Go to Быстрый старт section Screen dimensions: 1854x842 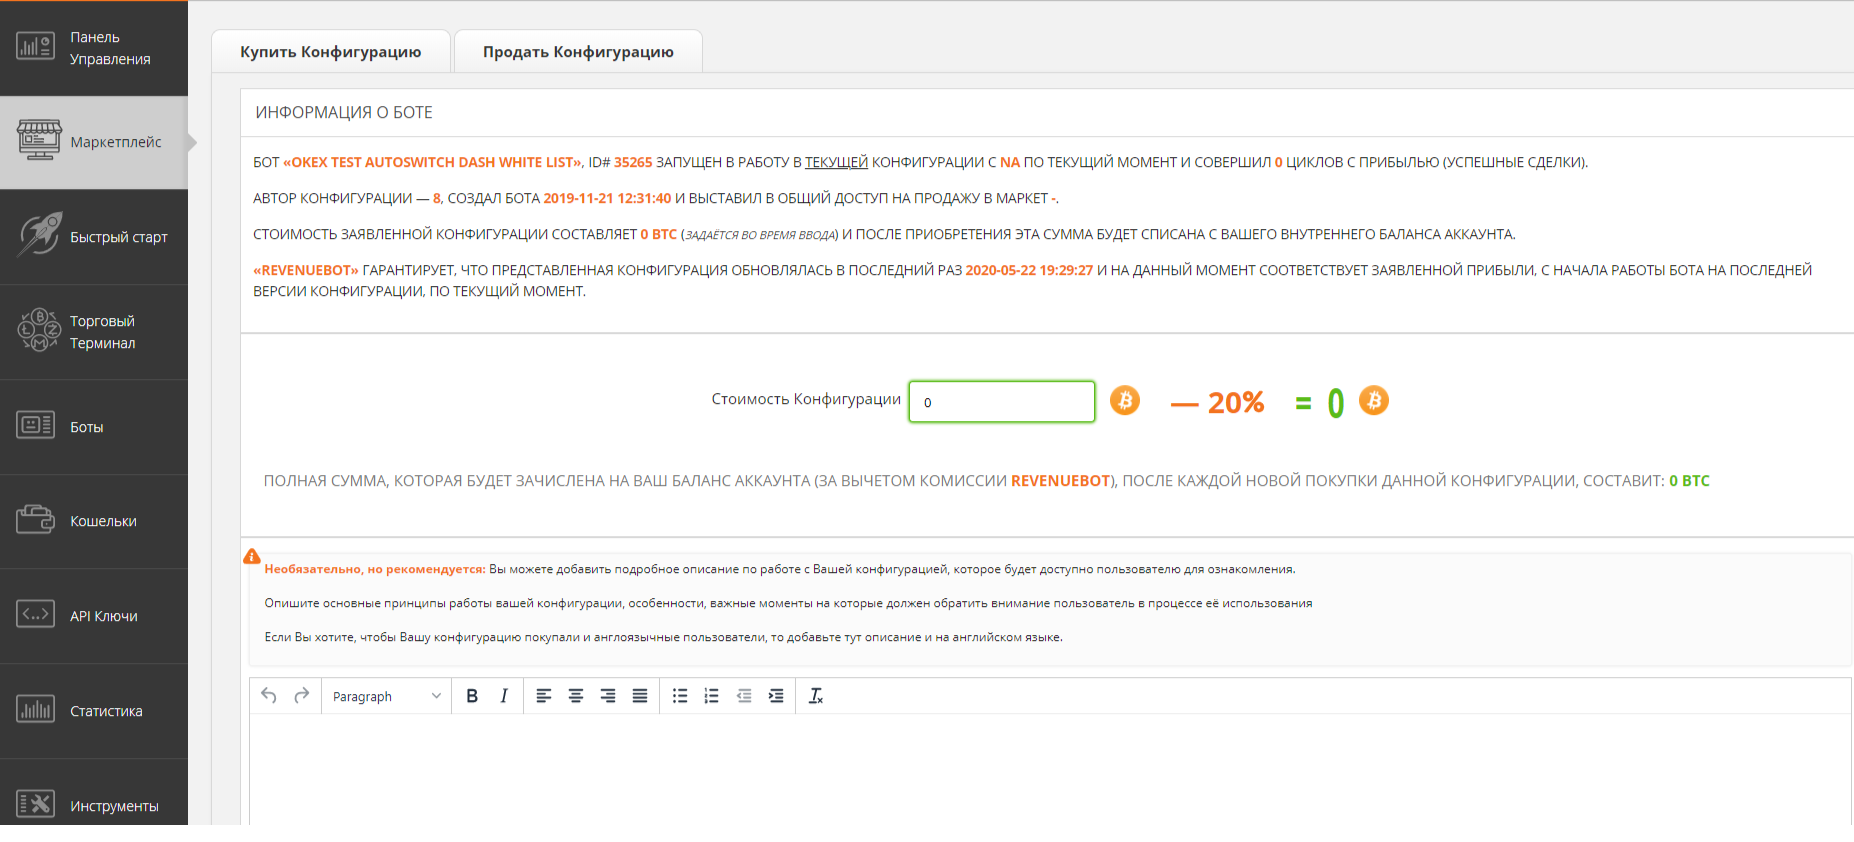(94, 237)
